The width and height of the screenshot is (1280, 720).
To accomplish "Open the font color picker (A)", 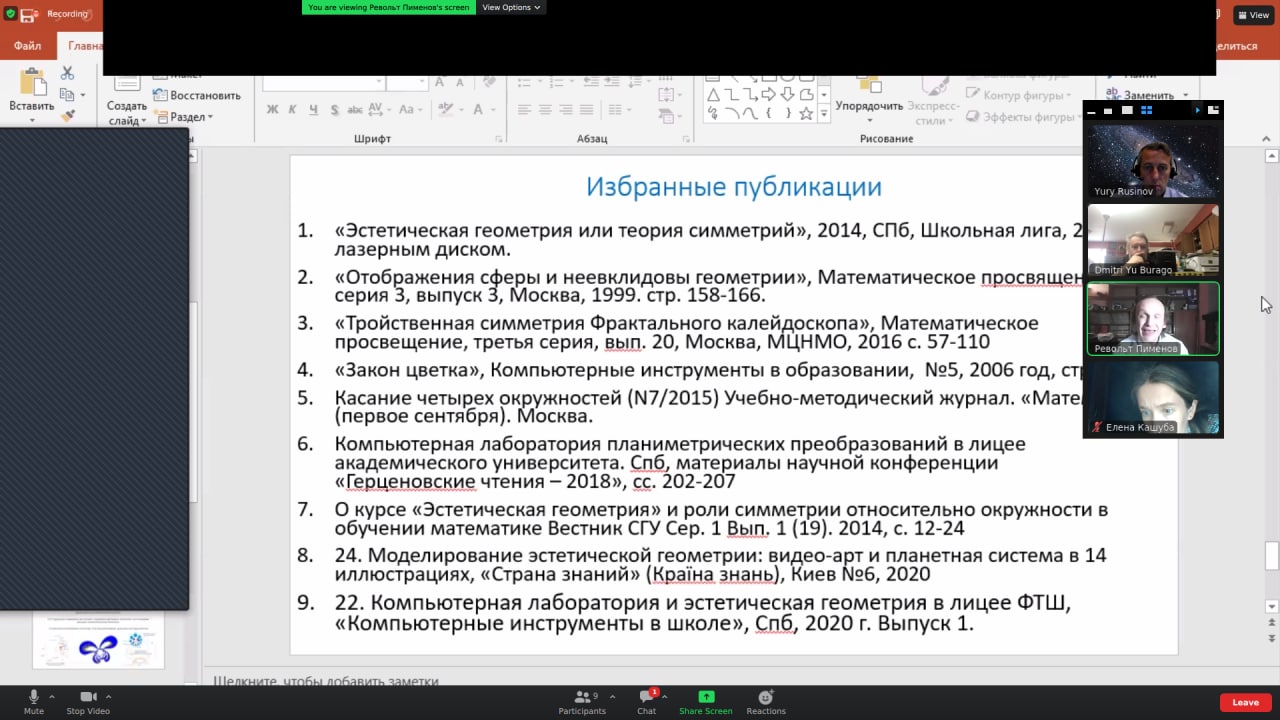I will (x=479, y=110).
